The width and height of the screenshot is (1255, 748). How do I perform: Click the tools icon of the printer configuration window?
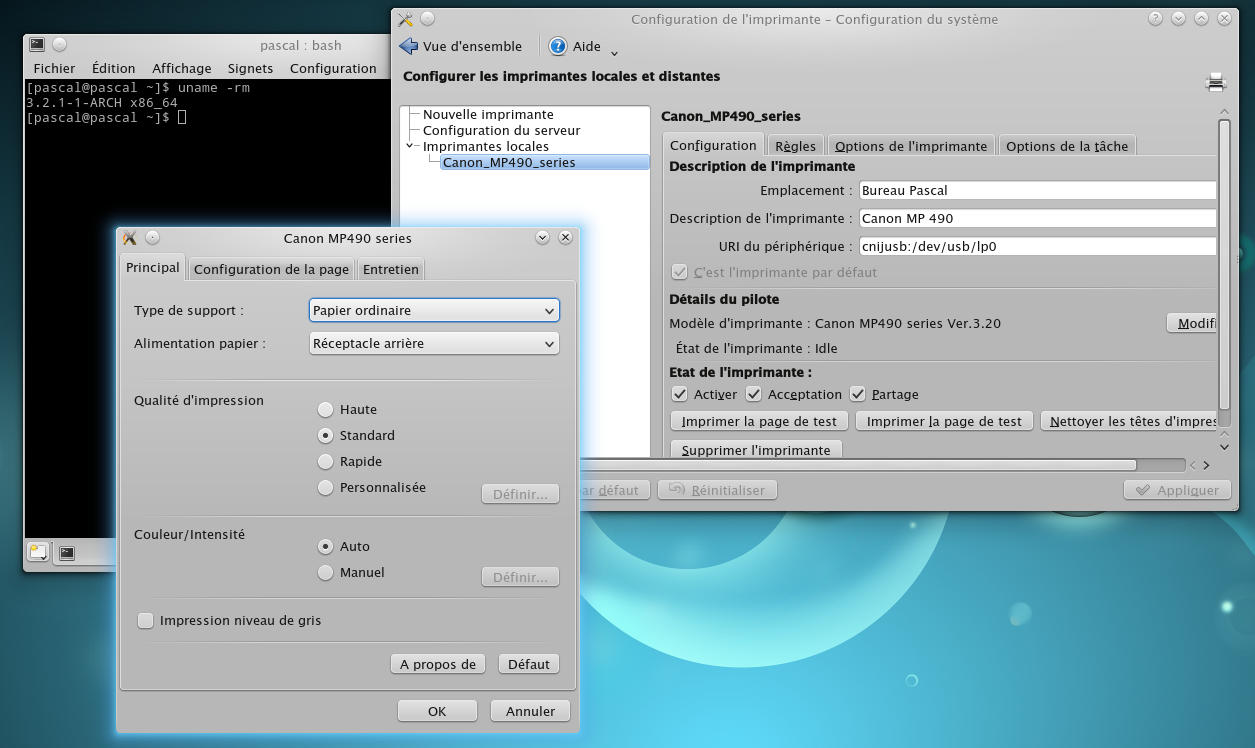click(405, 19)
